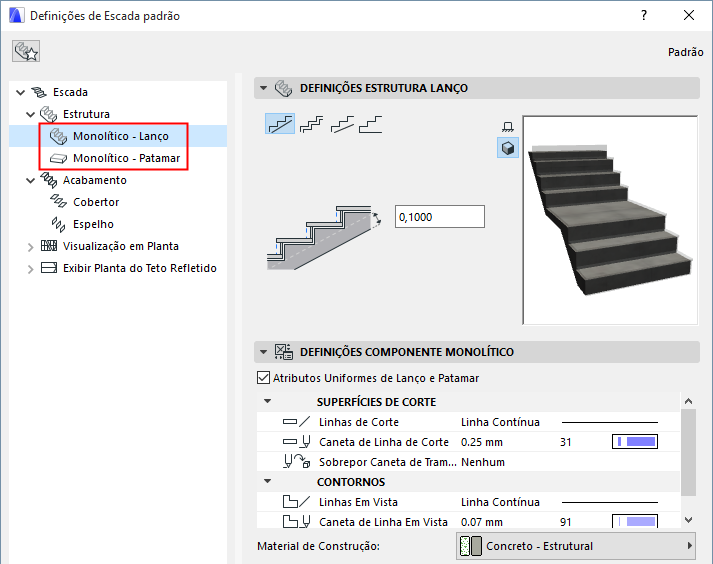Collapse Definições Componente Monolítico panel

click(263, 352)
